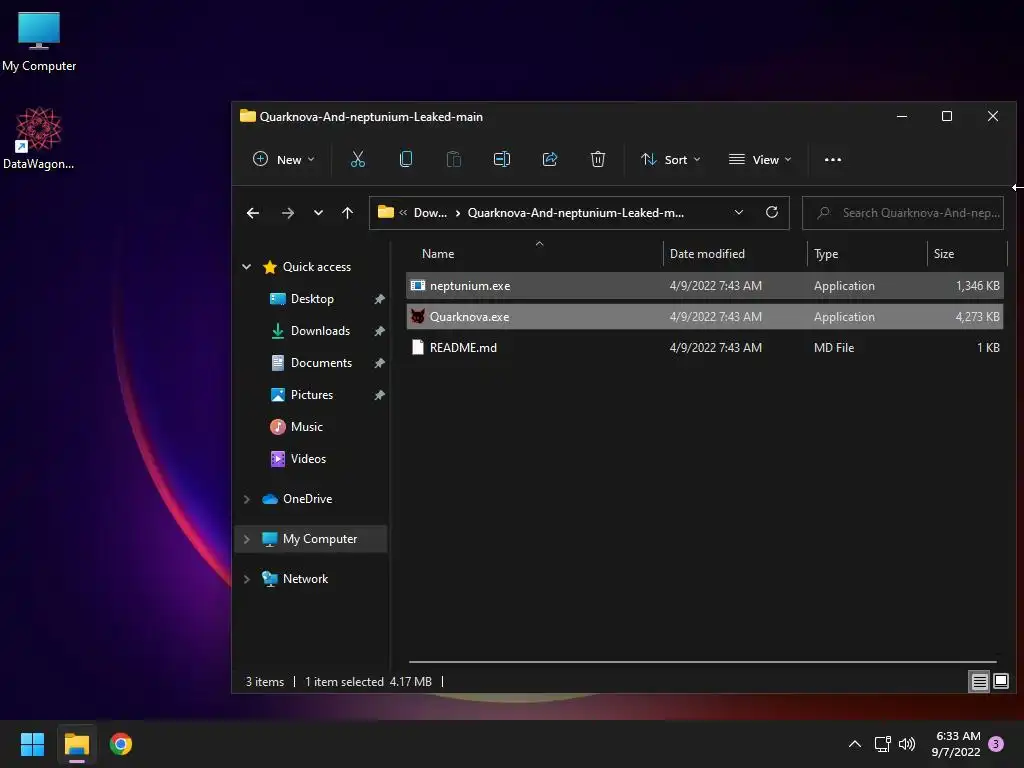Click the horizontal scrollbar in file list
Image resolution: width=1024 pixels, height=768 pixels.
tap(702, 662)
